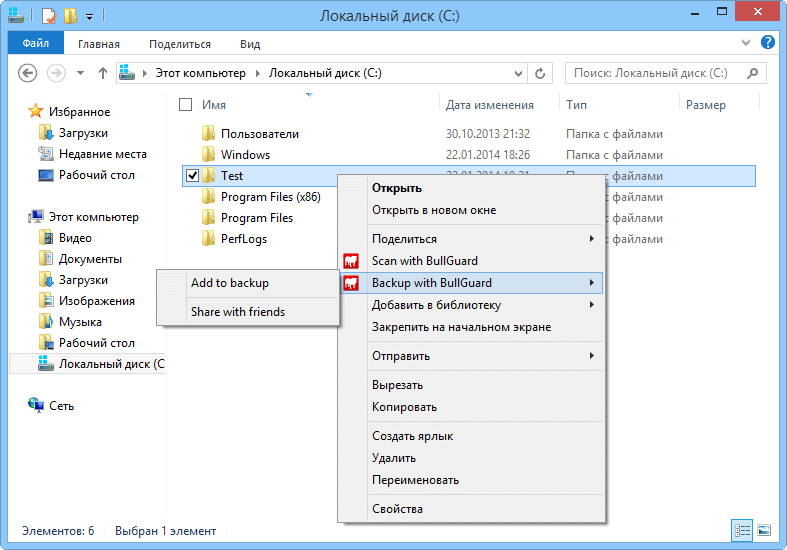Open recent locations dropdown arrow
Screen dimensions: 787x550
pyautogui.click(x=80, y=73)
